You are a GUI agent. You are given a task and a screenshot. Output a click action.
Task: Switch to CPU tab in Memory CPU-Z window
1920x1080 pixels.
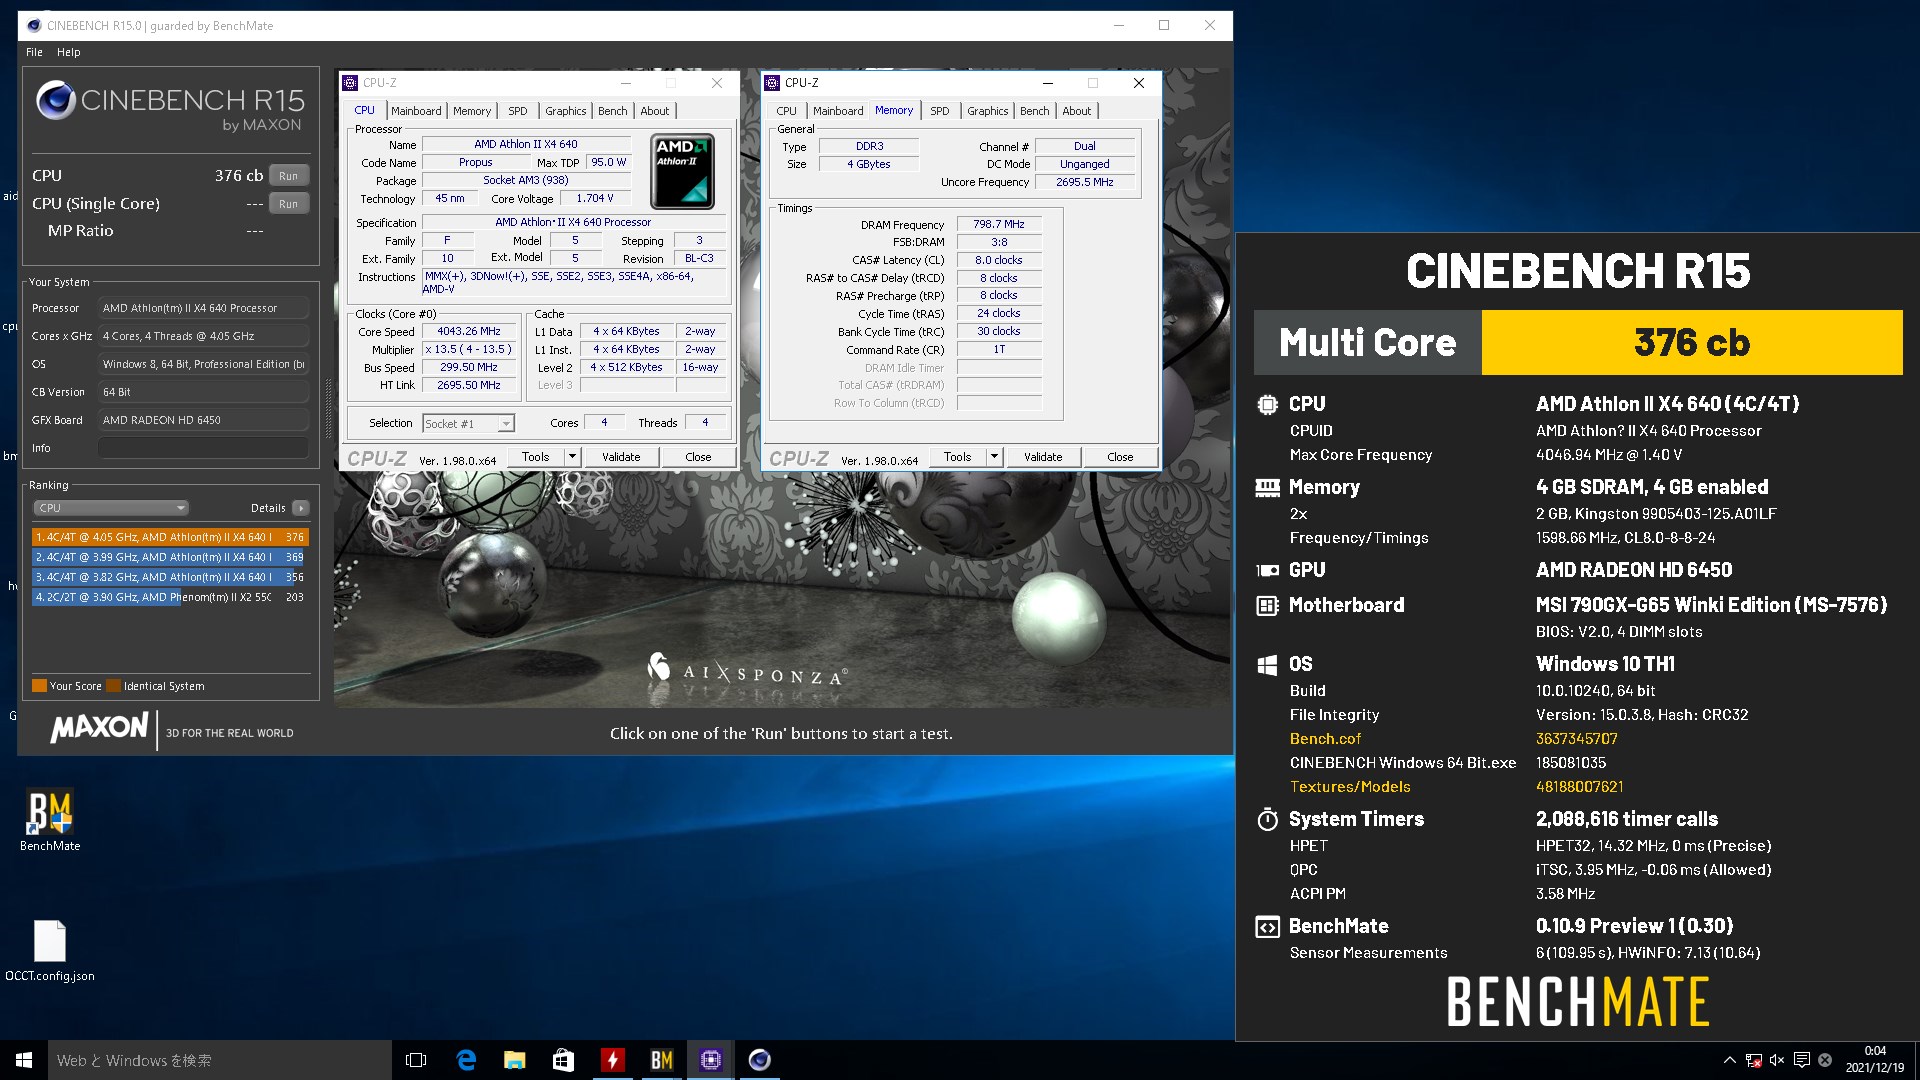point(787,111)
